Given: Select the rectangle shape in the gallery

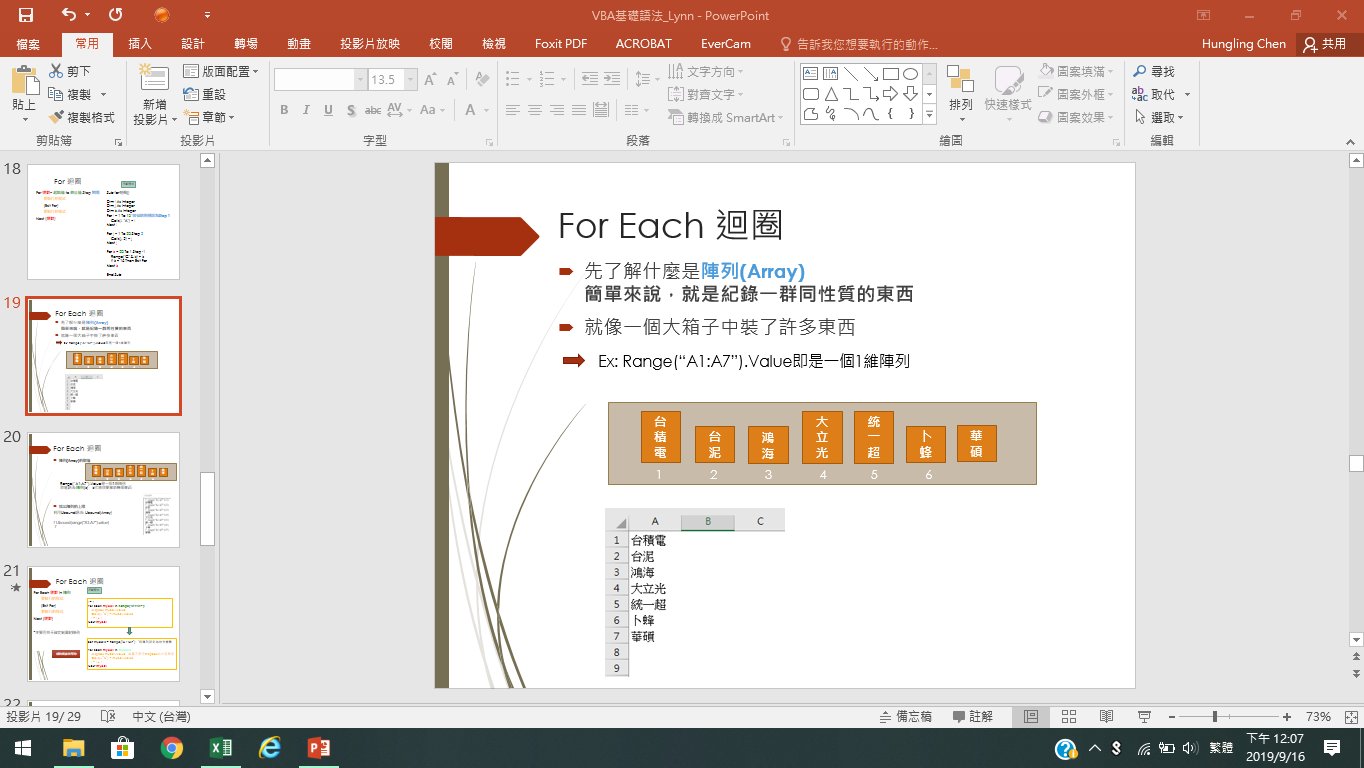Looking at the screenshot, I should 891,73.
